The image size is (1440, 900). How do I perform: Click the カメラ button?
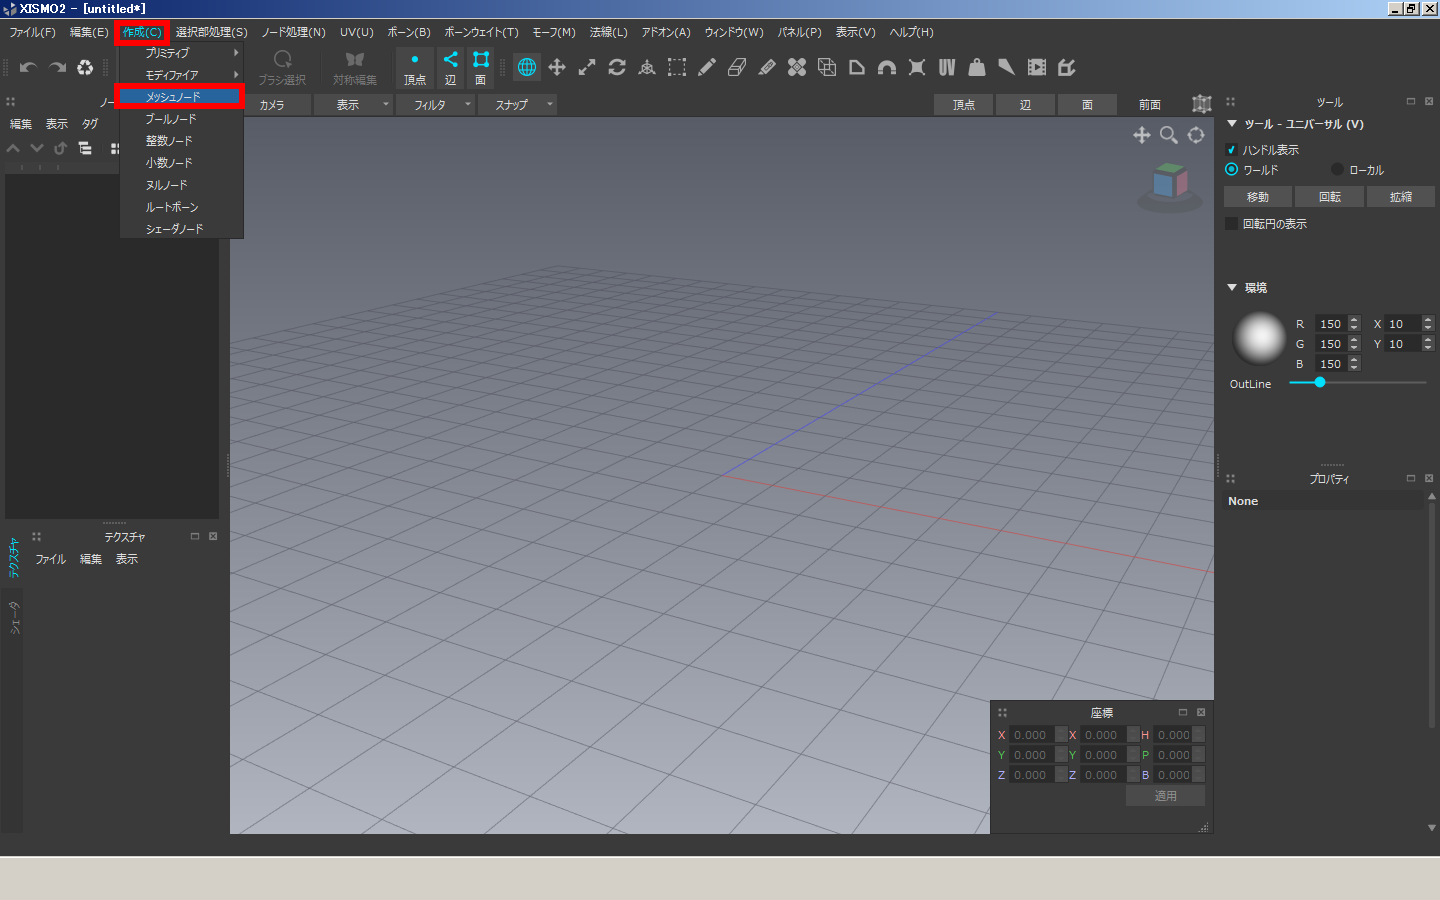[x=272, y=104]
